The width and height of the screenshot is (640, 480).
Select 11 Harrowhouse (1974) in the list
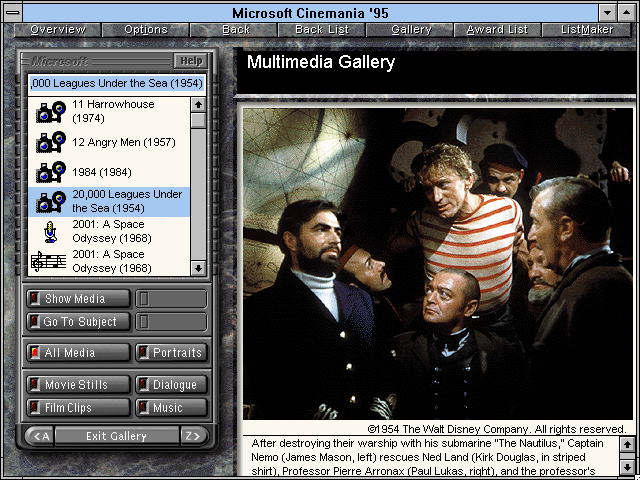pos(109,111)
